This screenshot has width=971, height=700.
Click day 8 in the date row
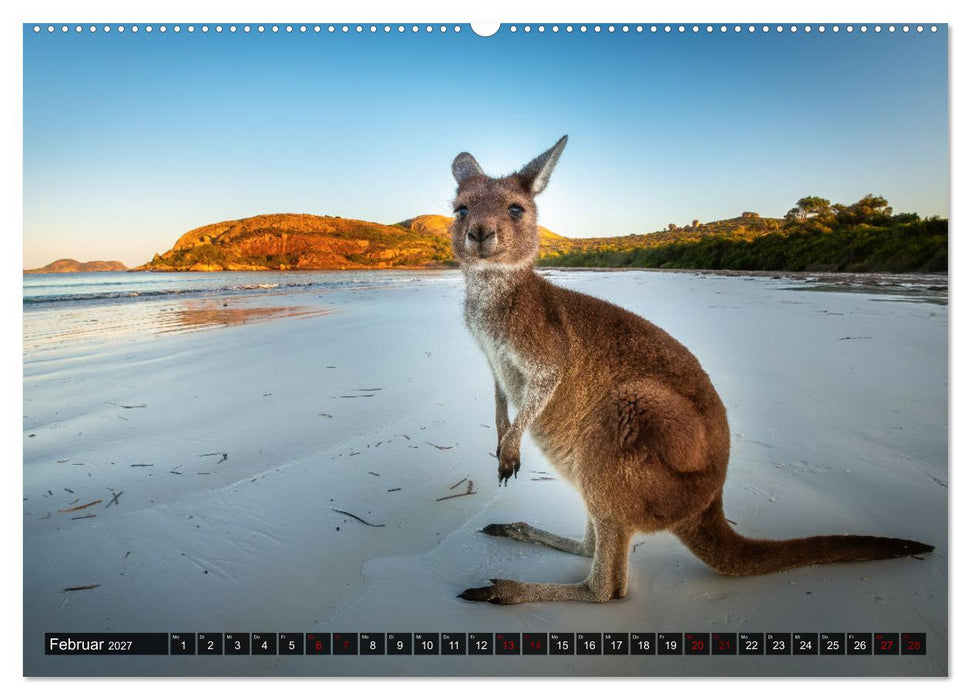click(x=372, y=644)
